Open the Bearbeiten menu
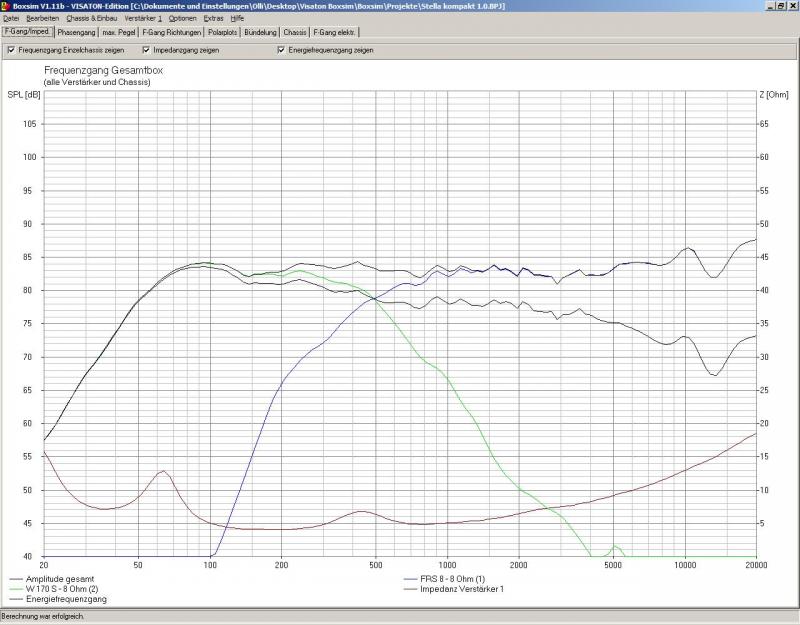800x625 pixels. coord(42,18)
